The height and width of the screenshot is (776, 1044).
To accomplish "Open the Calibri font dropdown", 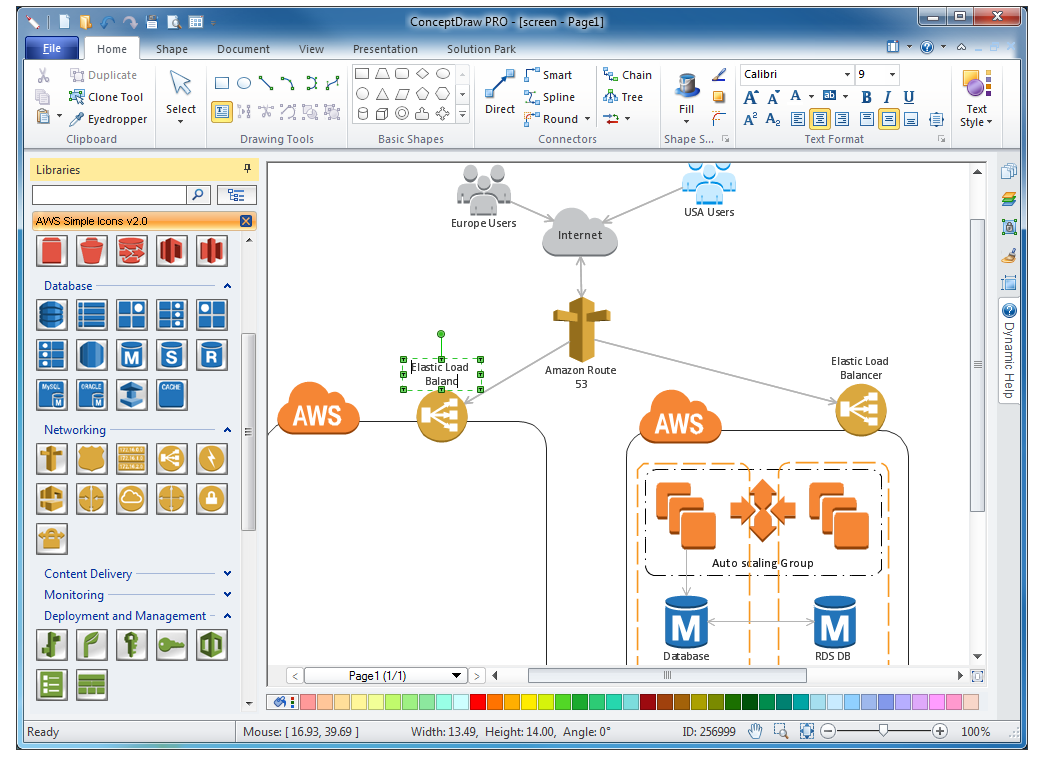I will [x=847, y=75].
